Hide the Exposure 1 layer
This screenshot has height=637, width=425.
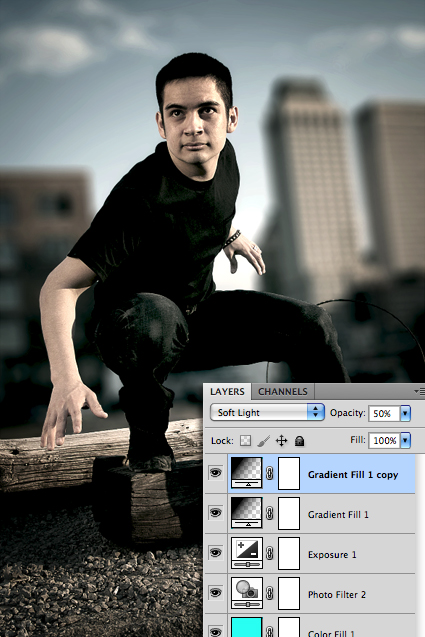click(x=215, y=552)
